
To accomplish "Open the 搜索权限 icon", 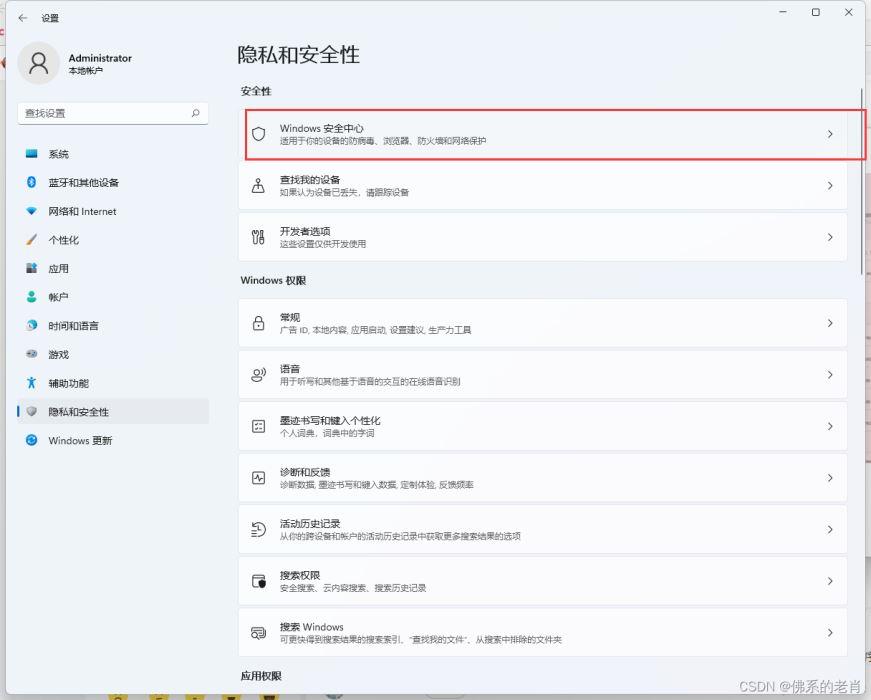I will [259, 581].
